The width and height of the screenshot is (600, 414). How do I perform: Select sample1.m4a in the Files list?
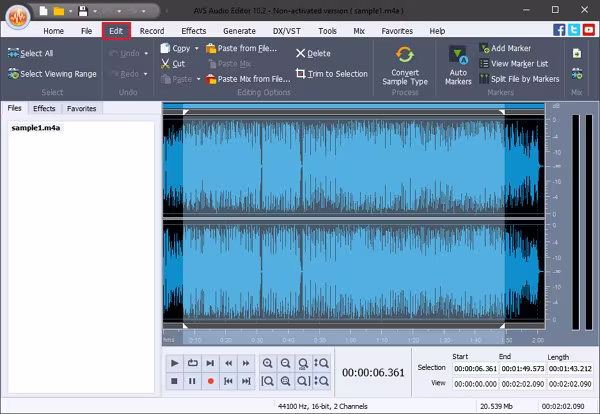coord(36,128)
